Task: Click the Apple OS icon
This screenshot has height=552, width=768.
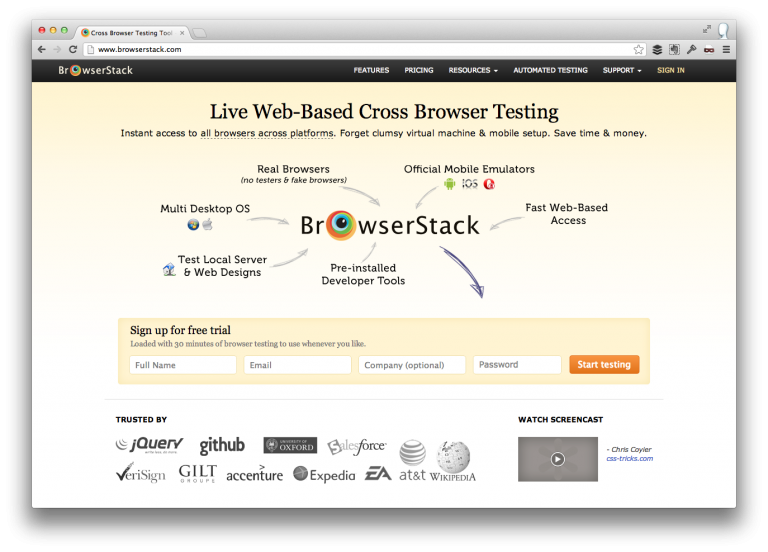Action: (x=208, y=225)
